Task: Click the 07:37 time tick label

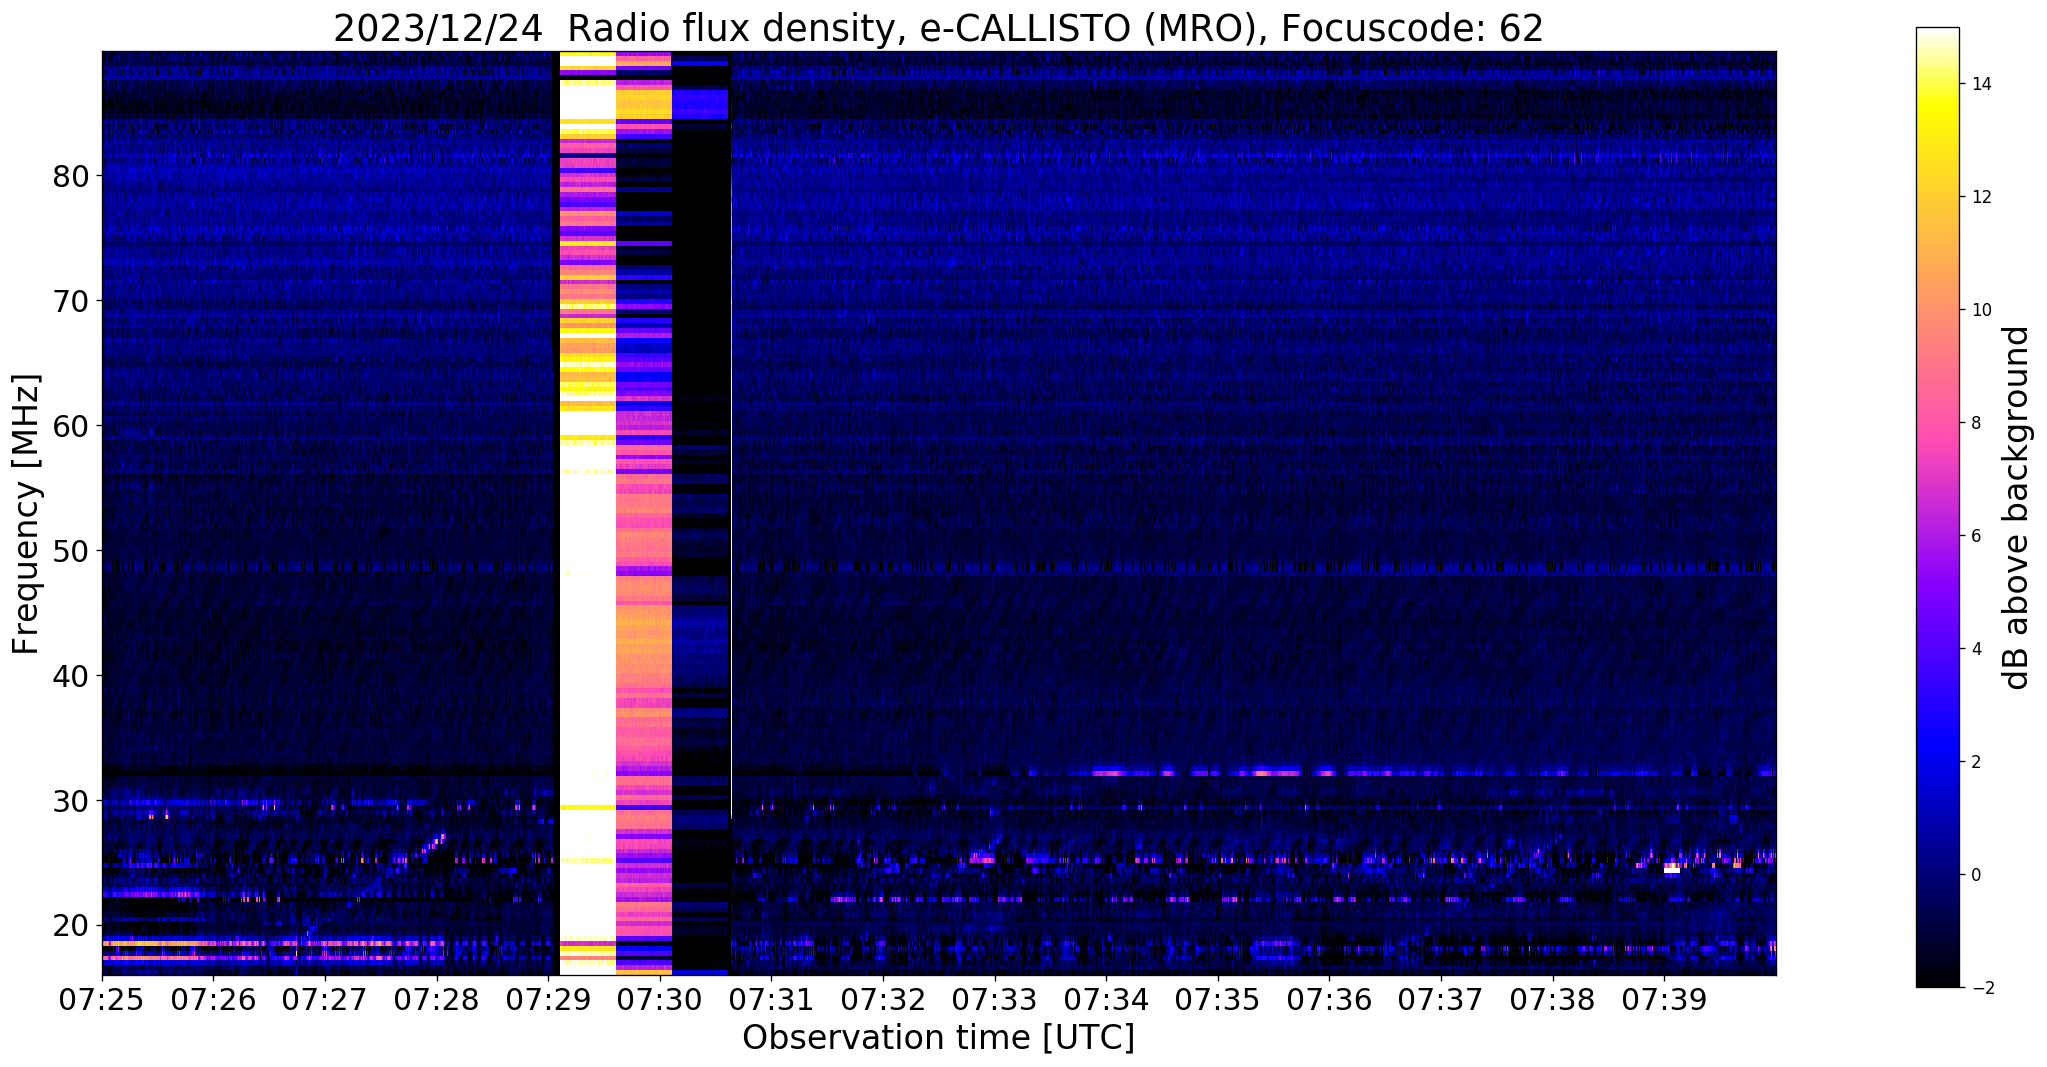Action: pyautogui.click(x=1440, y=999)
